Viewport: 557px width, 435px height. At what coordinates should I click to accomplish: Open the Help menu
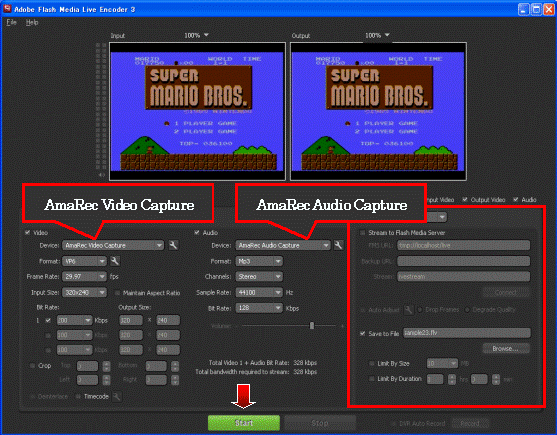click(x=32, y=22)
